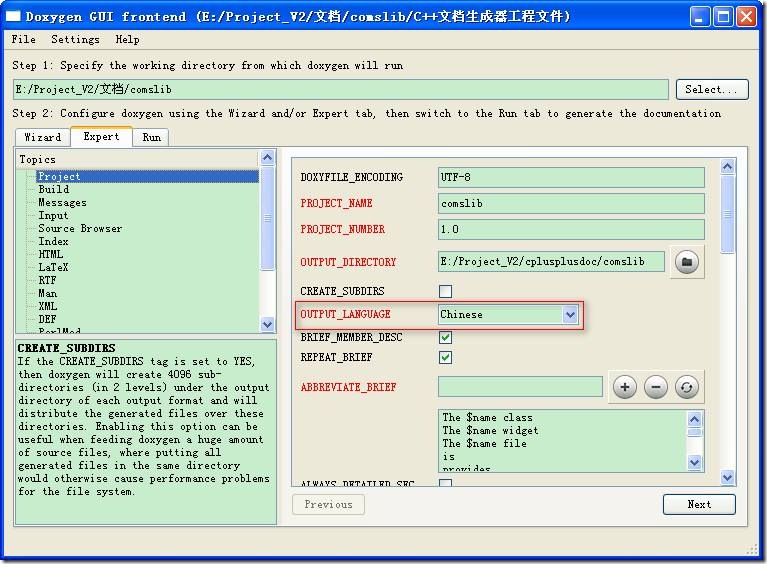Click the PROJECT_NUMBER label

tap(342, 229)
